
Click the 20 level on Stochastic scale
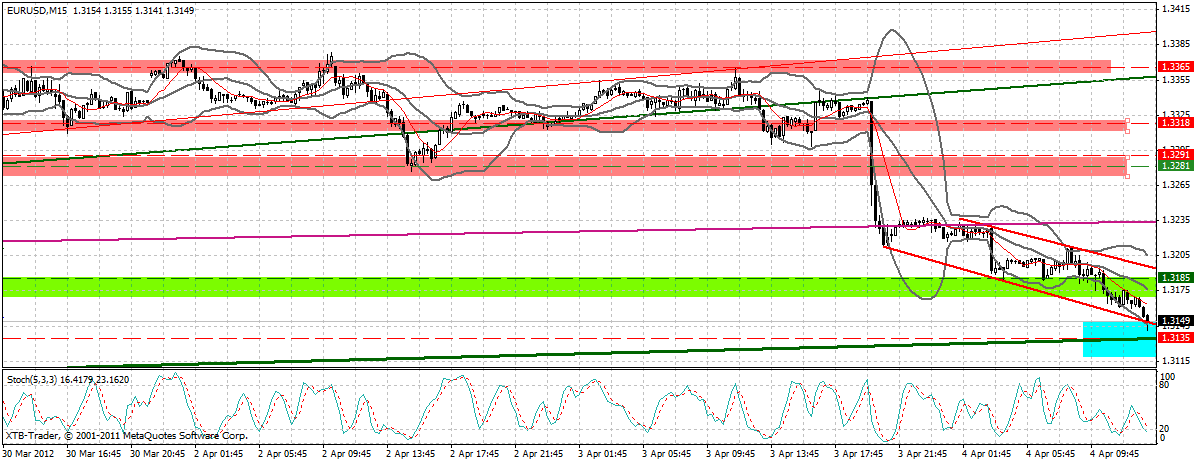pyautogui.click(x=1164, y=428)
